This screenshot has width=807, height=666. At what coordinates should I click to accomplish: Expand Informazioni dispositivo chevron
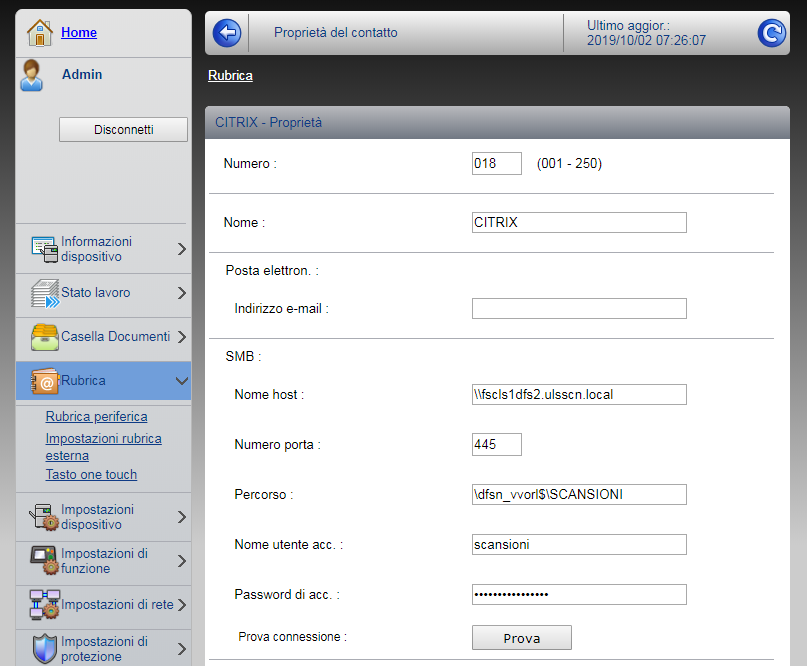click(182, 249)
